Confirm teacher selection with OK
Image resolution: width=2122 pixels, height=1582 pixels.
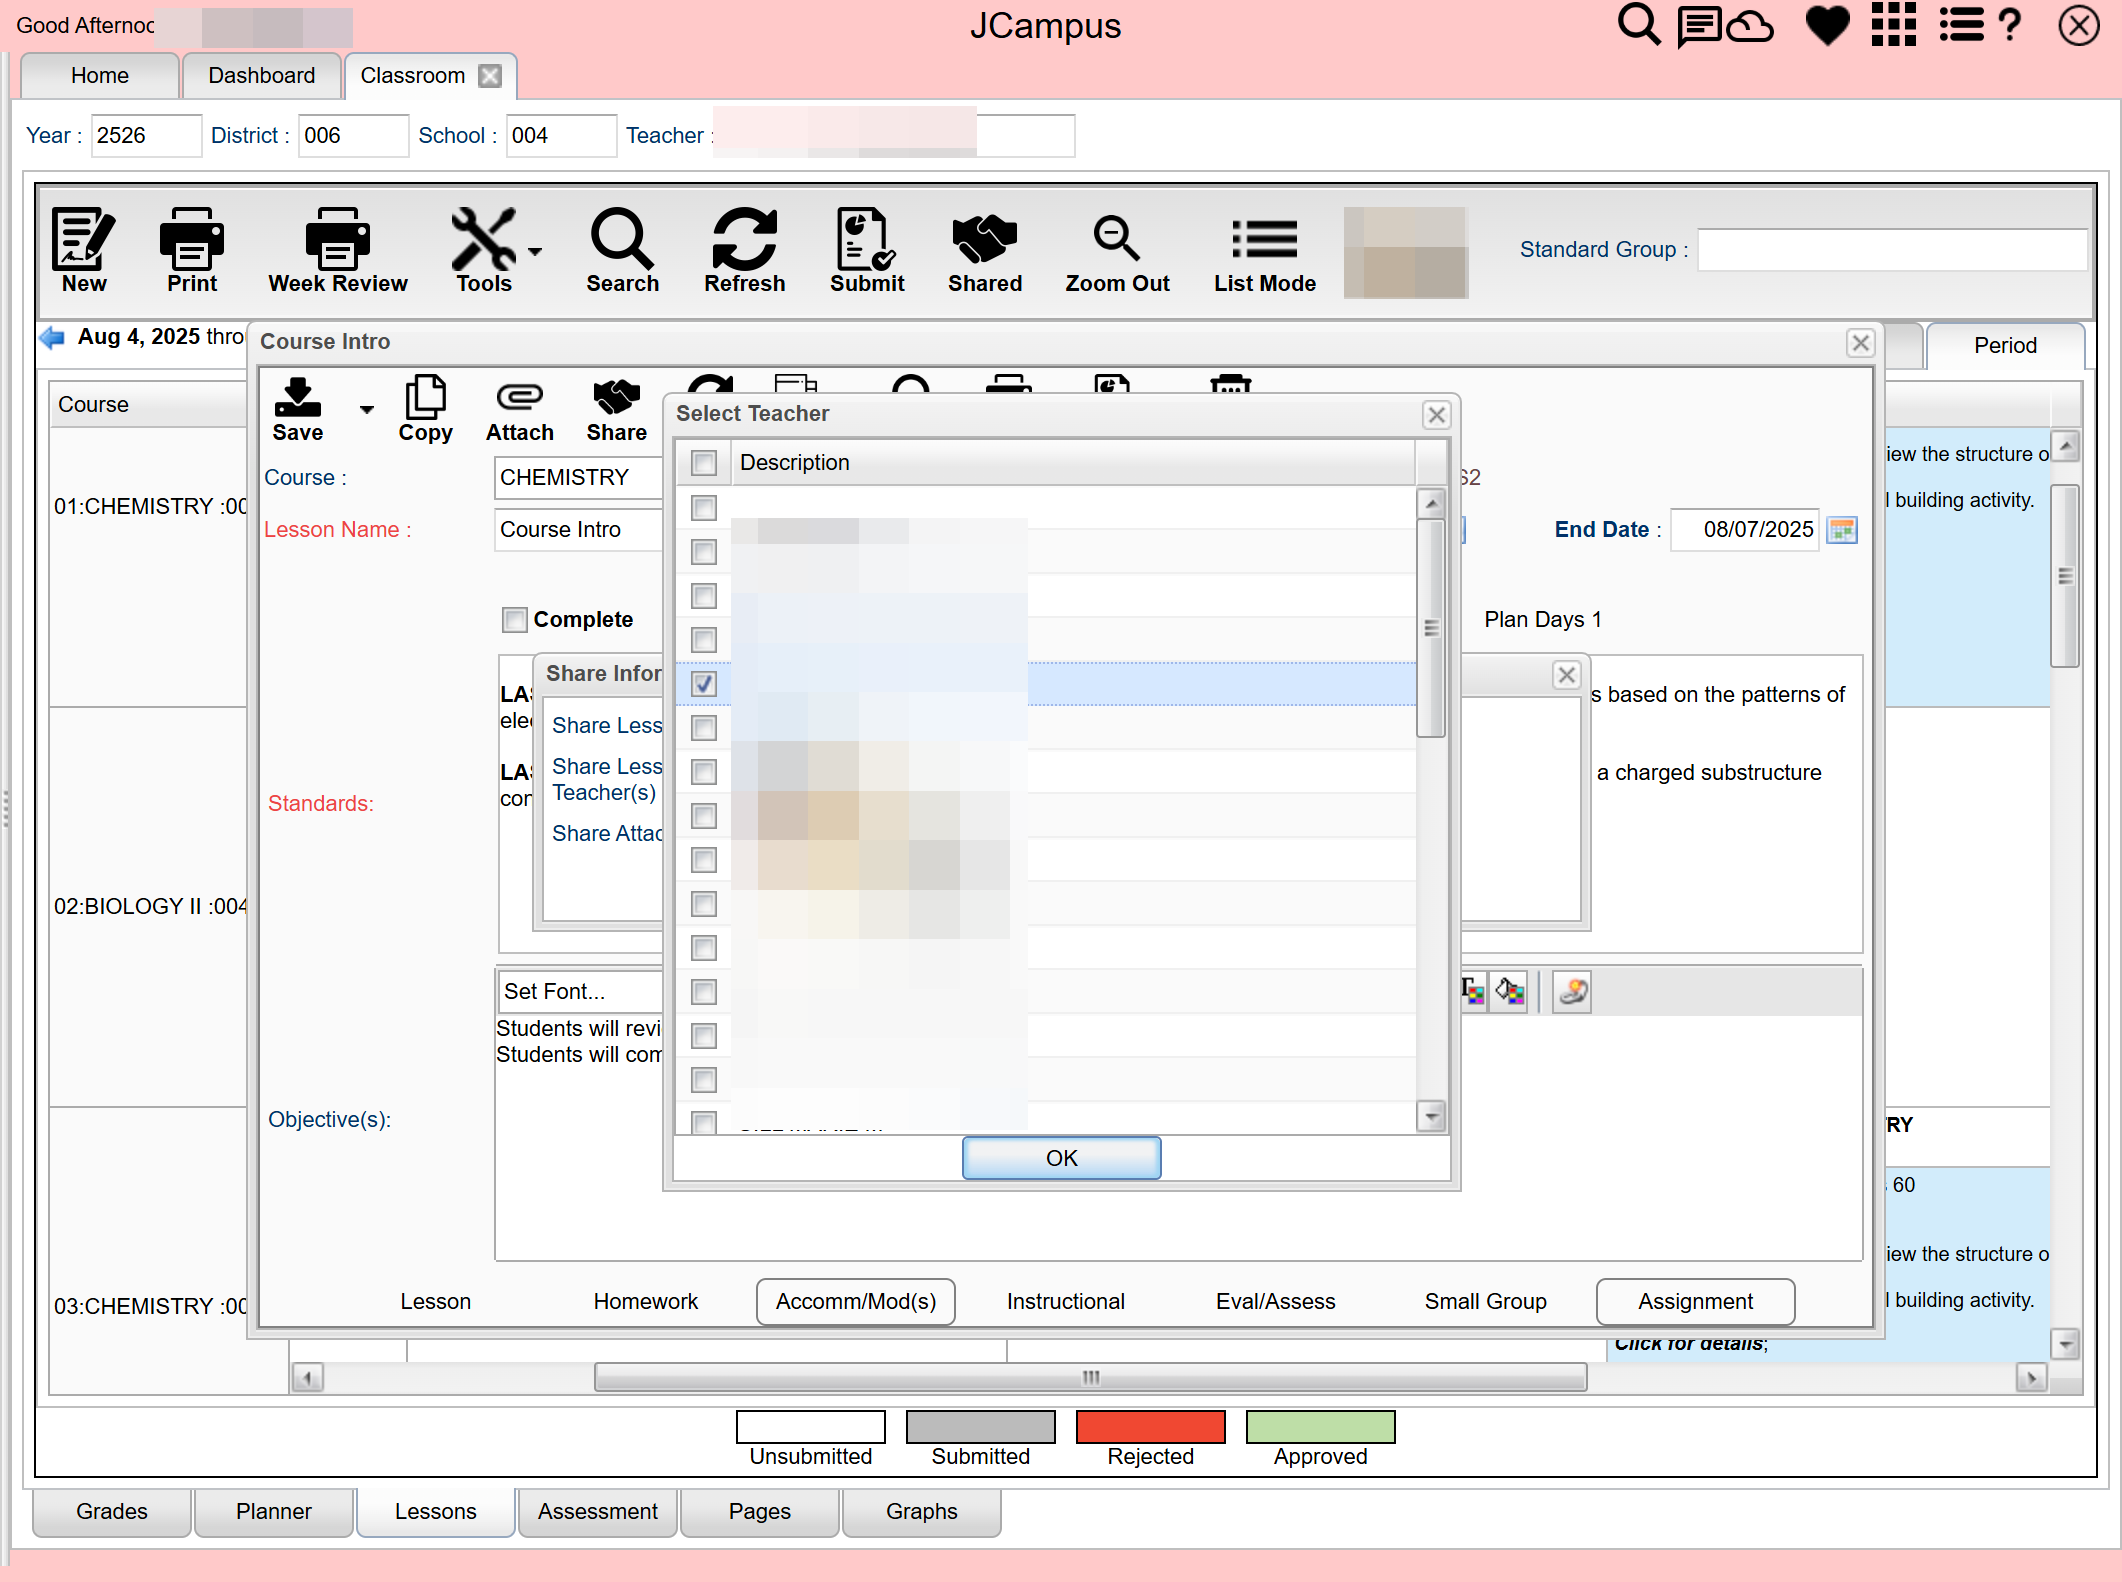coord(1061,1158)
